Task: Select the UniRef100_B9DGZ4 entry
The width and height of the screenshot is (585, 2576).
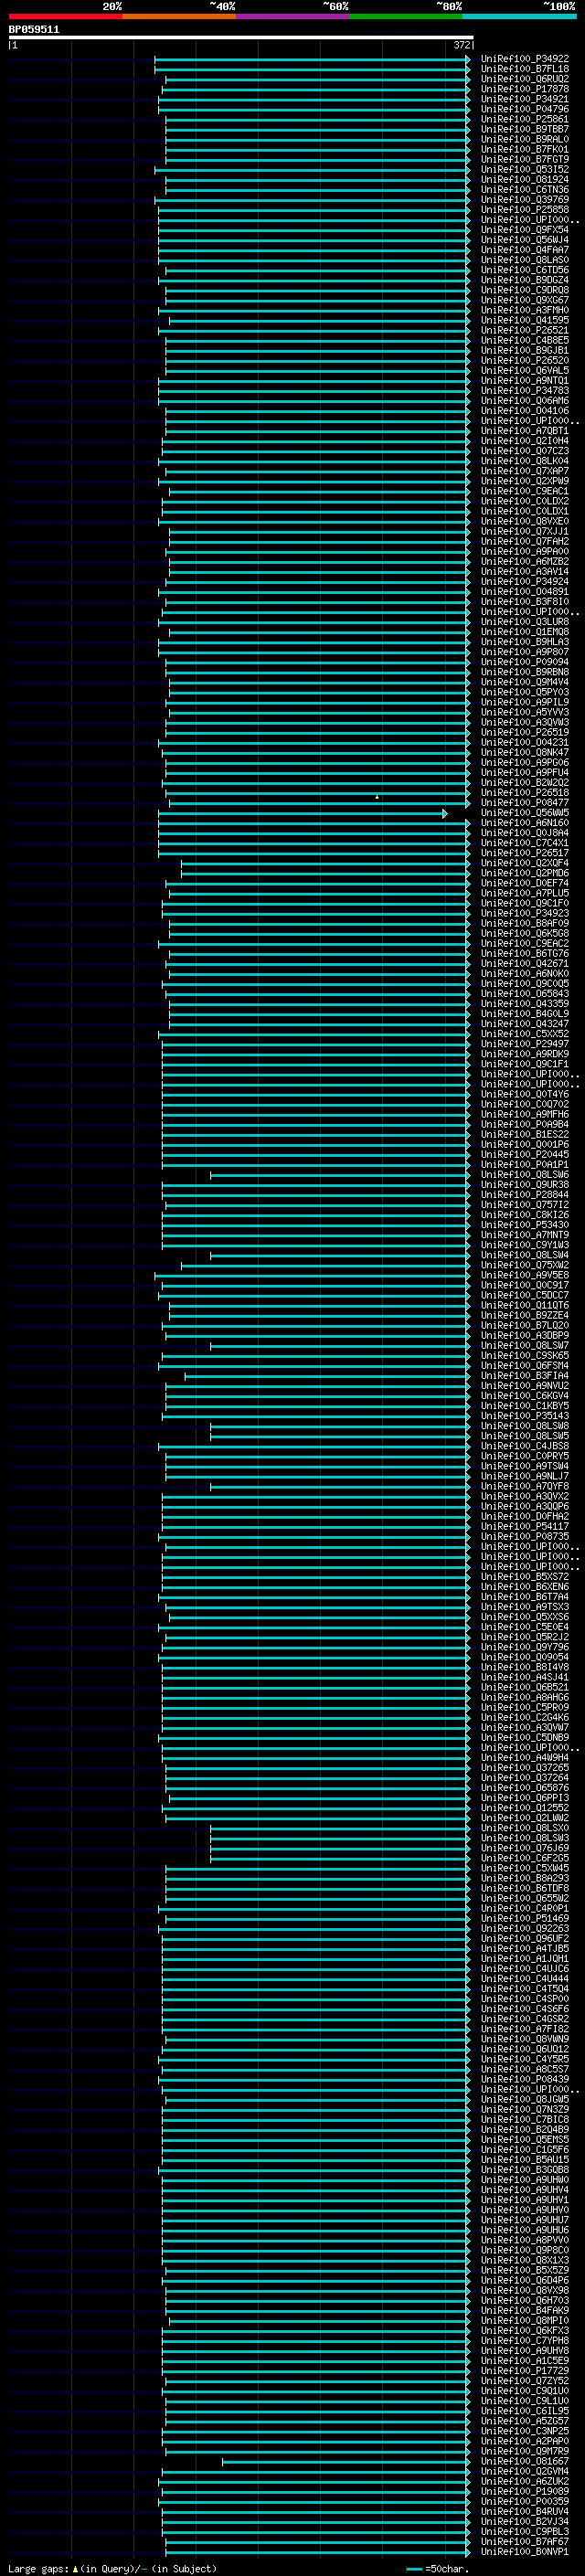Action: point(525,280)
